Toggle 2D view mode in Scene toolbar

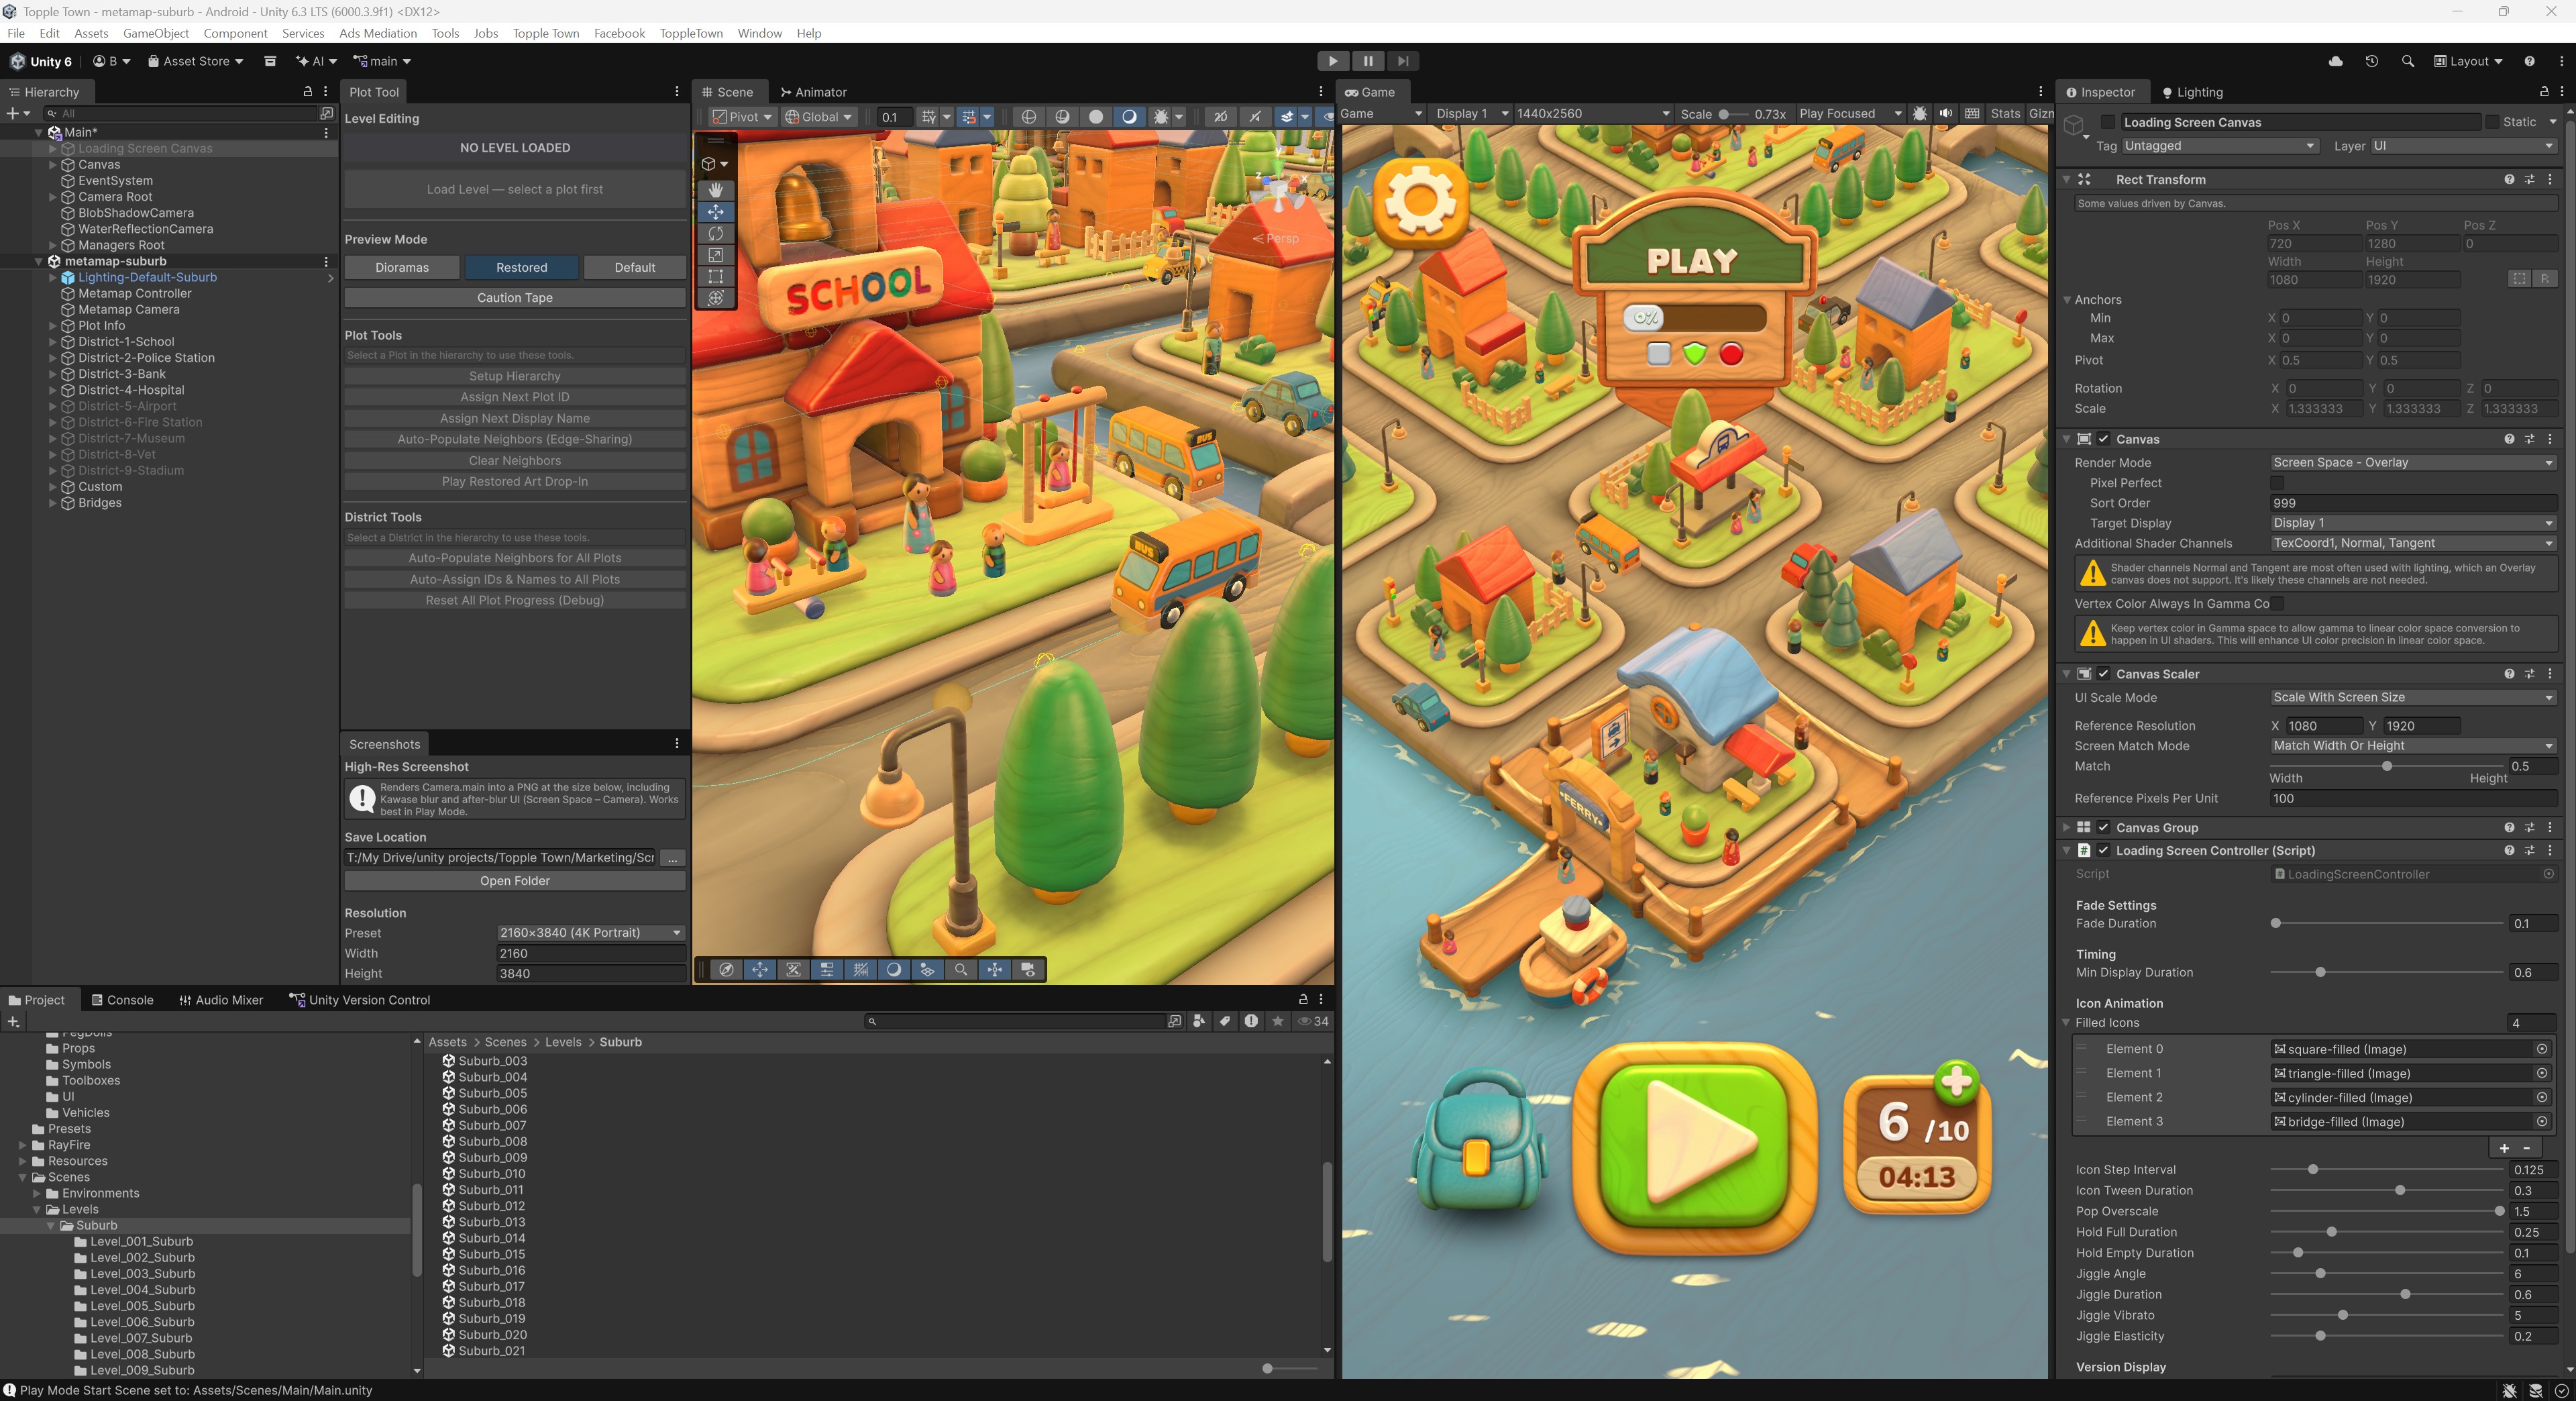(1221, 117)
